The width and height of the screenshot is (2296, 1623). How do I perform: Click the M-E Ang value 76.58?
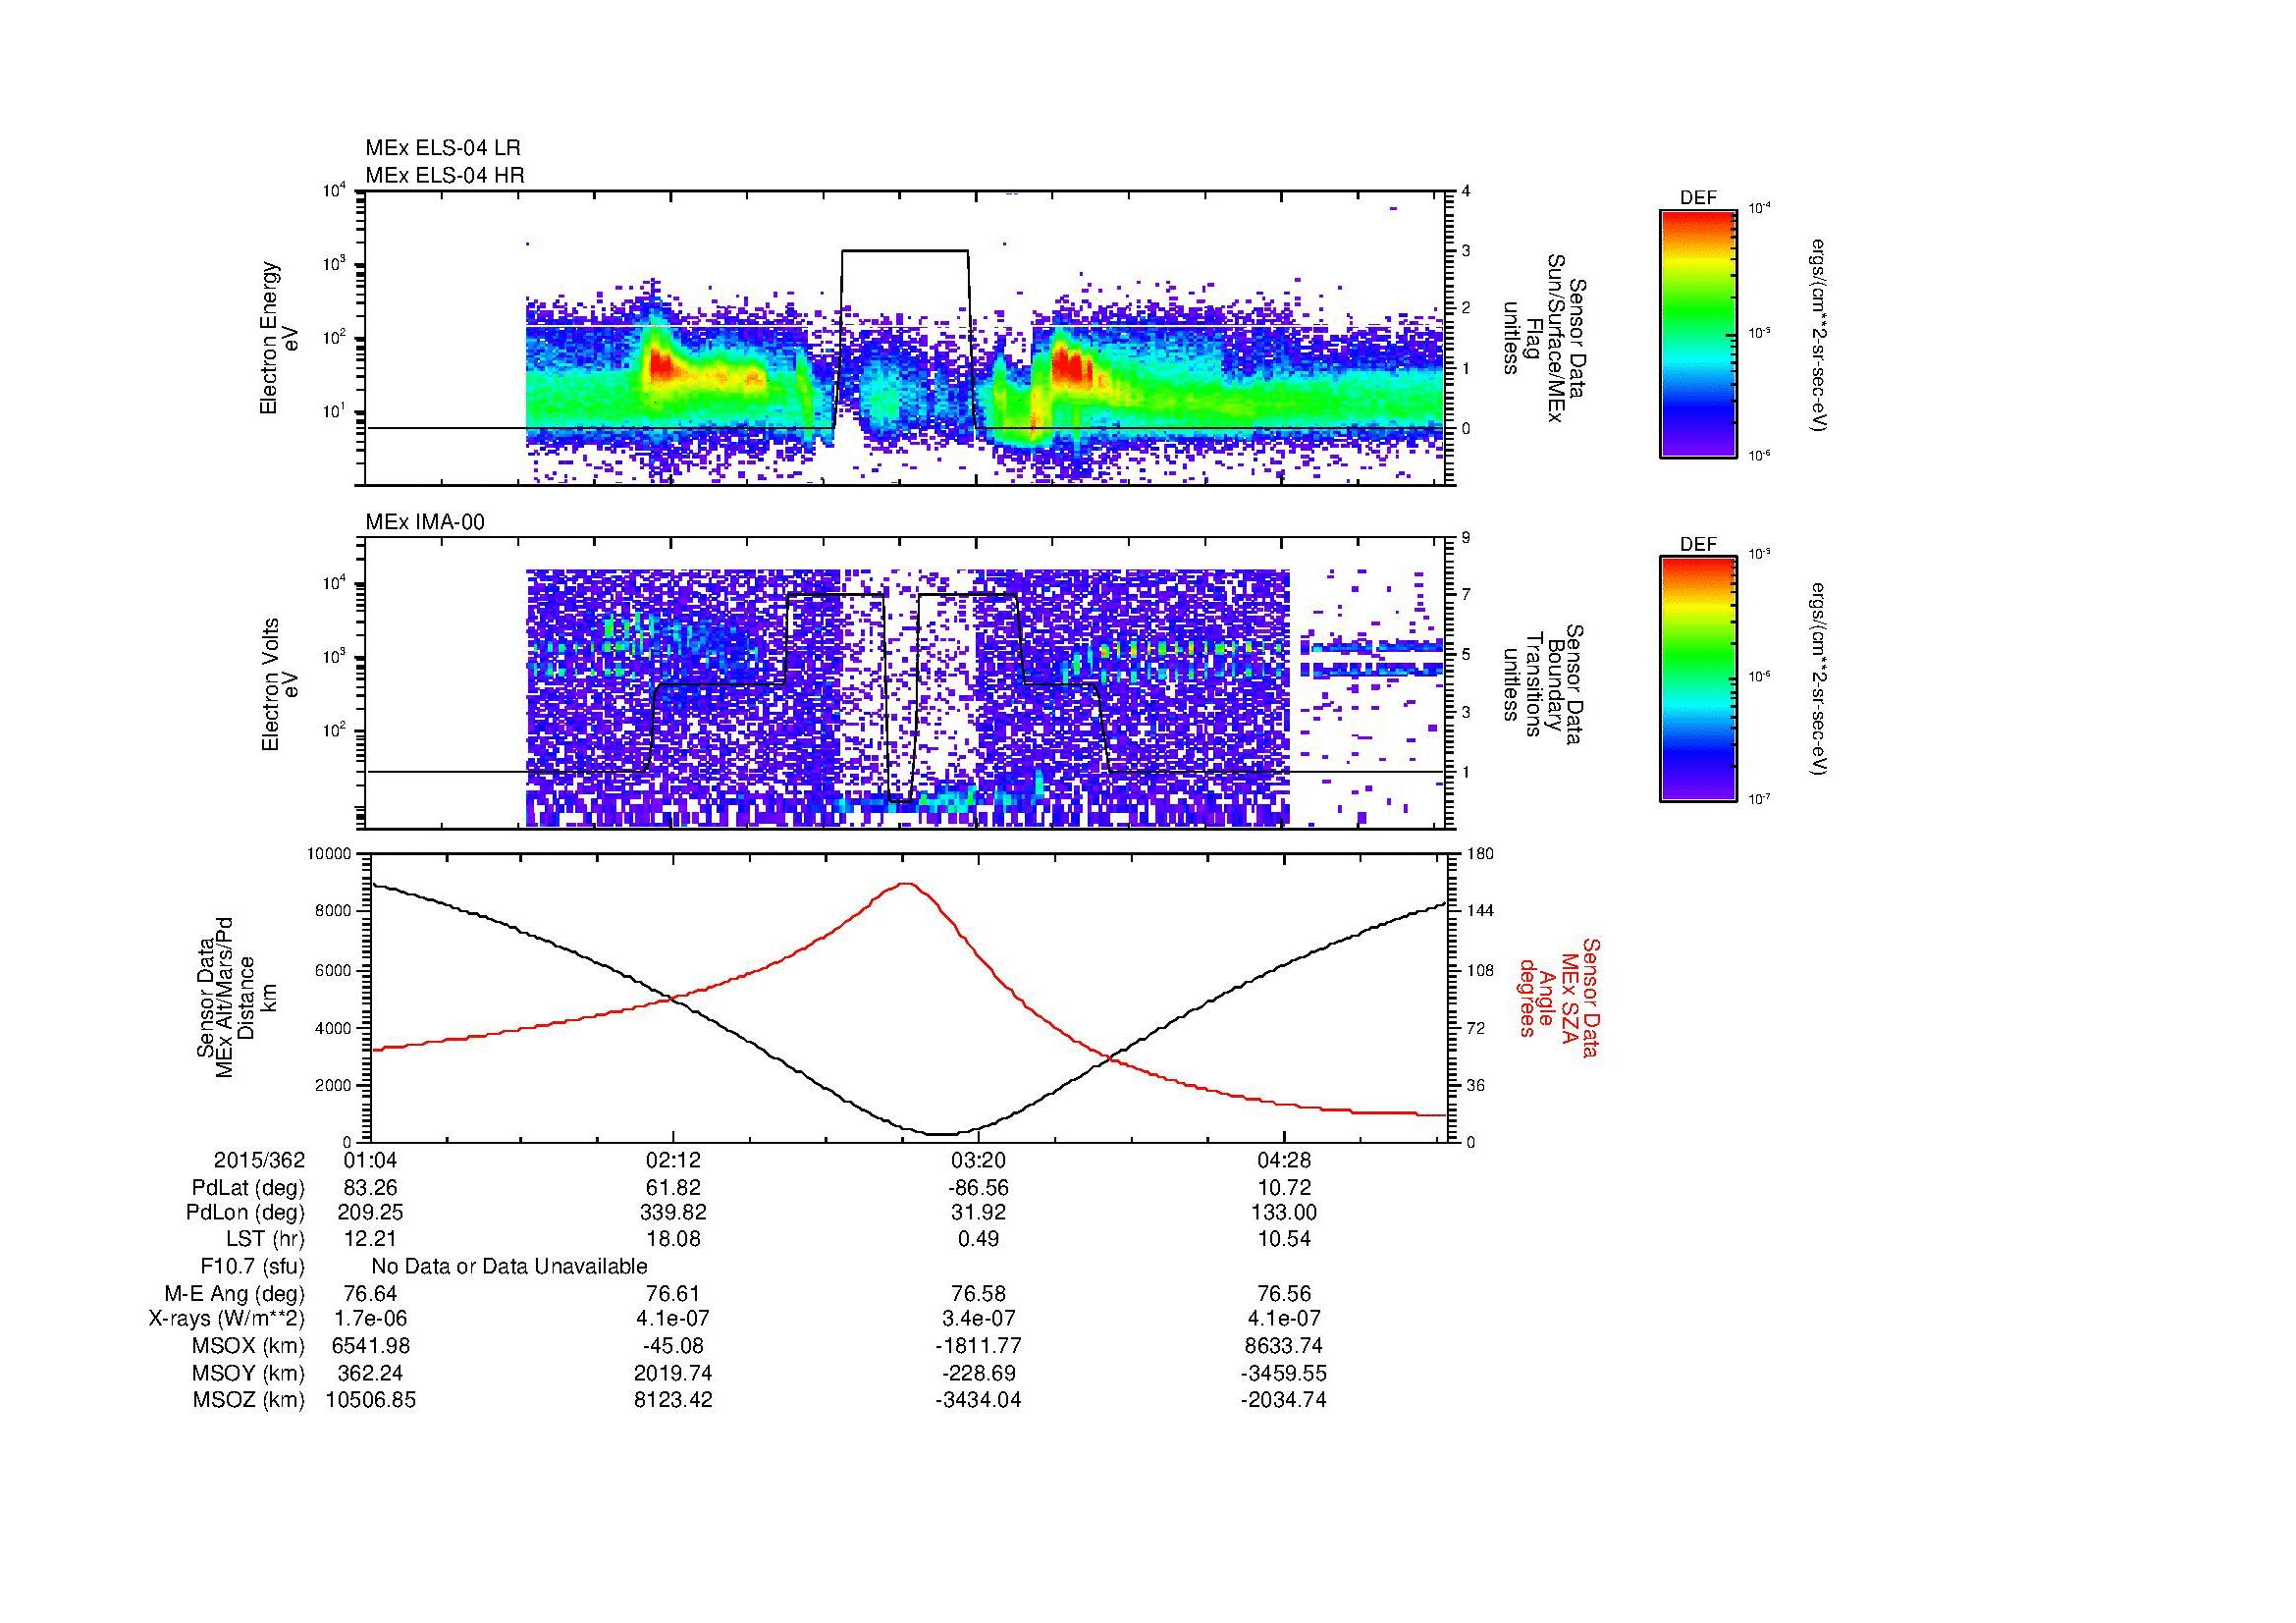978,1294
